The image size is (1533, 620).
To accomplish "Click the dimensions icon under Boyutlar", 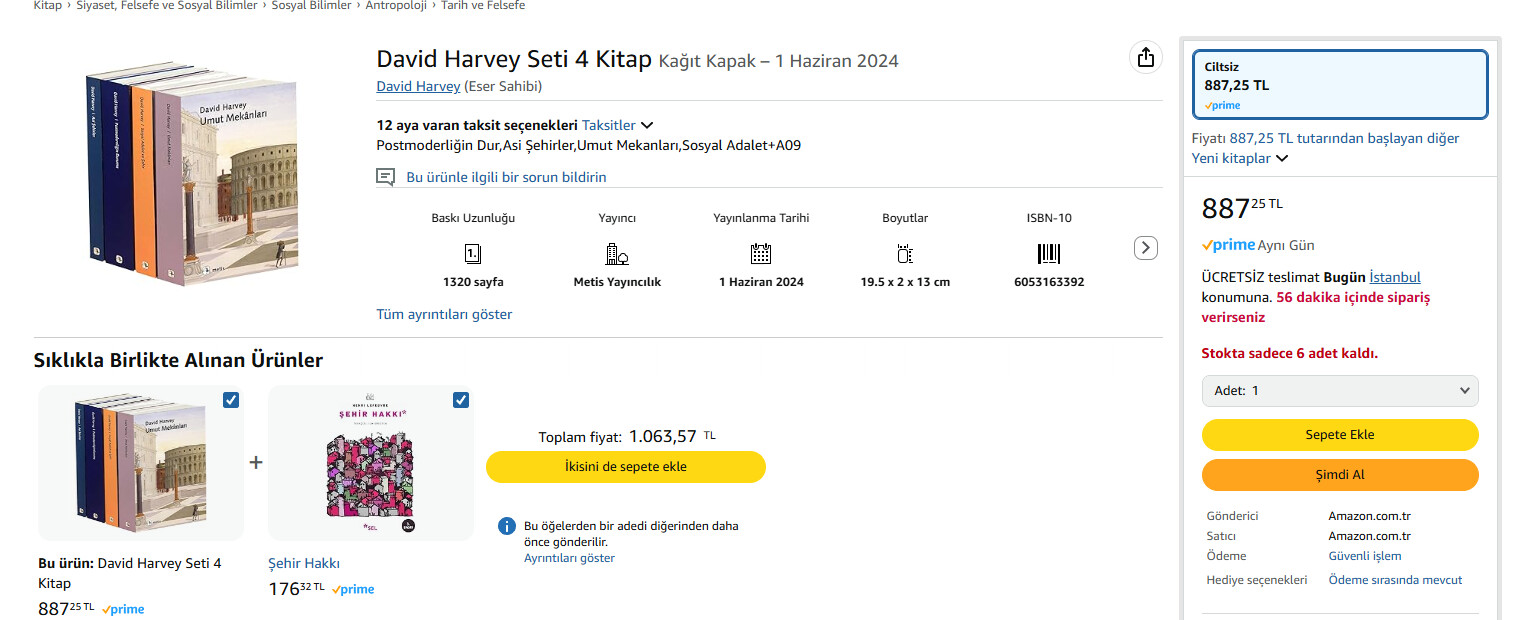I will (905, 253).
